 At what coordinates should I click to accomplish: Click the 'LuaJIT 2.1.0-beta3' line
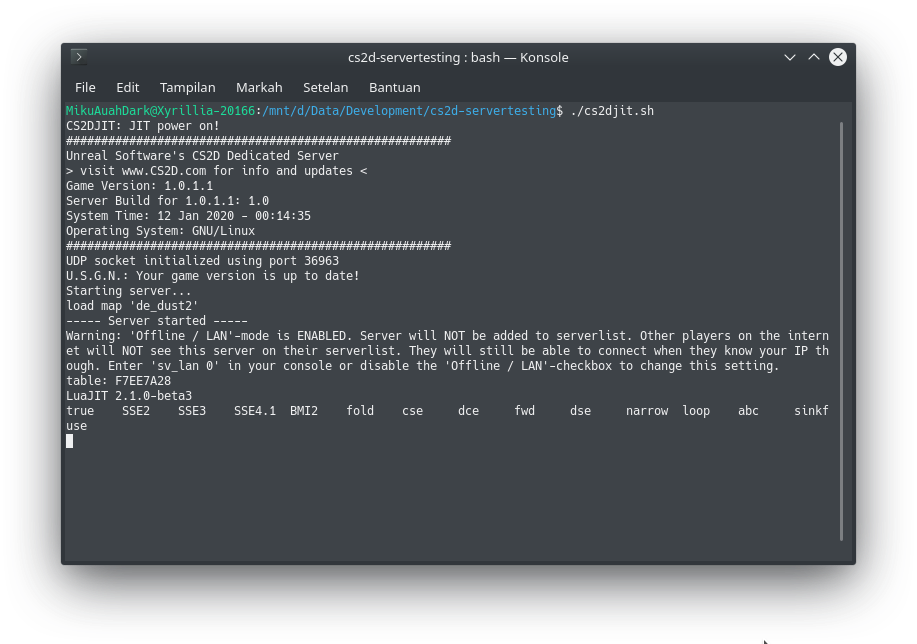tap(129, 396)
